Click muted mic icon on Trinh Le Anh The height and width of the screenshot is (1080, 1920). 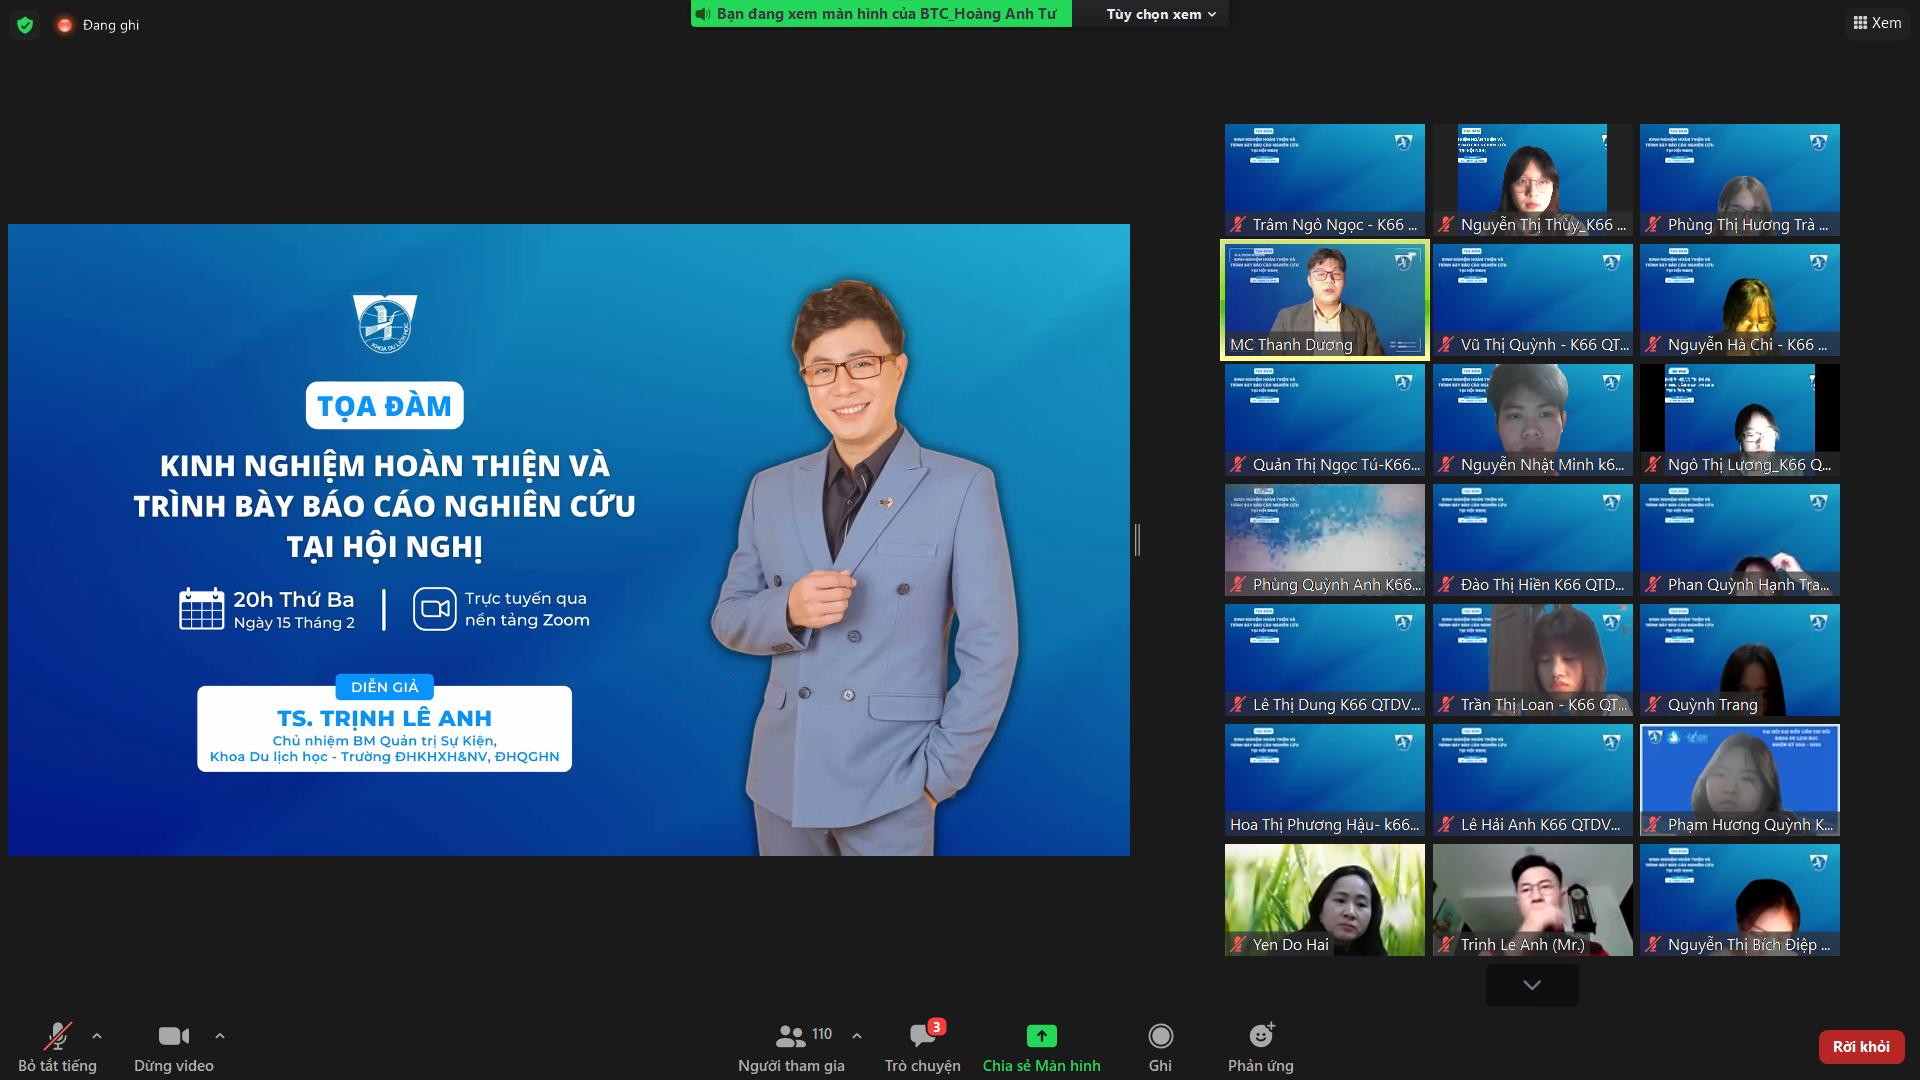1446,945
